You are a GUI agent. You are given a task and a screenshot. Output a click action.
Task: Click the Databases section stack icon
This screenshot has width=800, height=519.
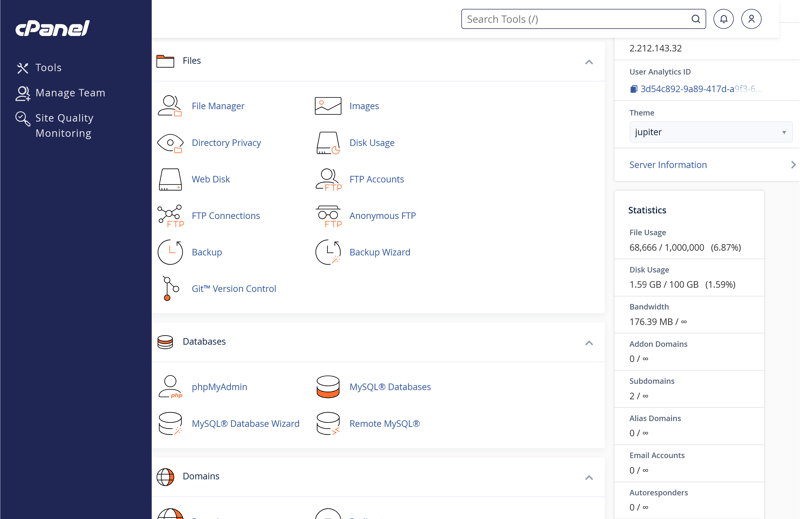click(x=165, y=342)
